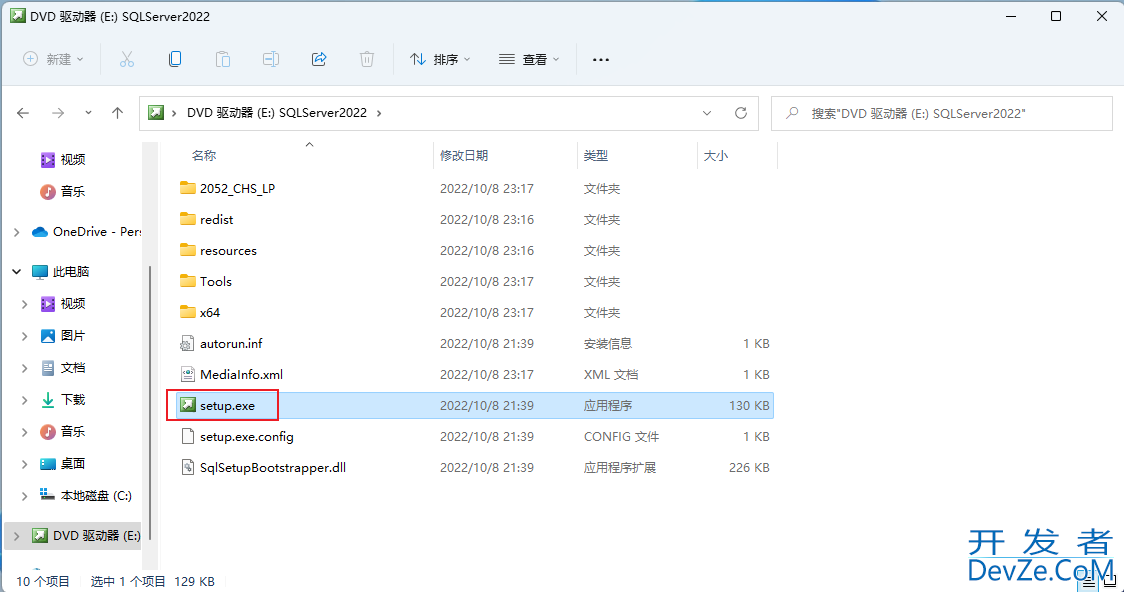Screen dimensions: 1124x592
Task: Select the MediaInfo.xml file name
Action: (x=242, y=374)
